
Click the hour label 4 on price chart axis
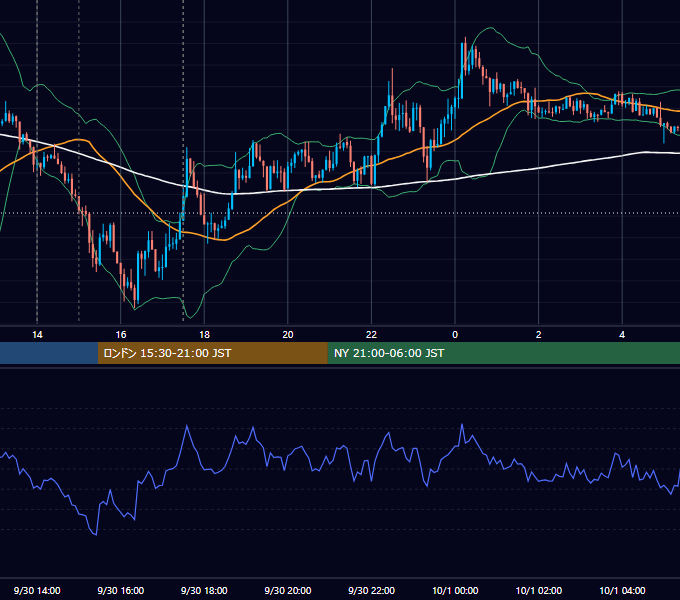click(622, 335)
